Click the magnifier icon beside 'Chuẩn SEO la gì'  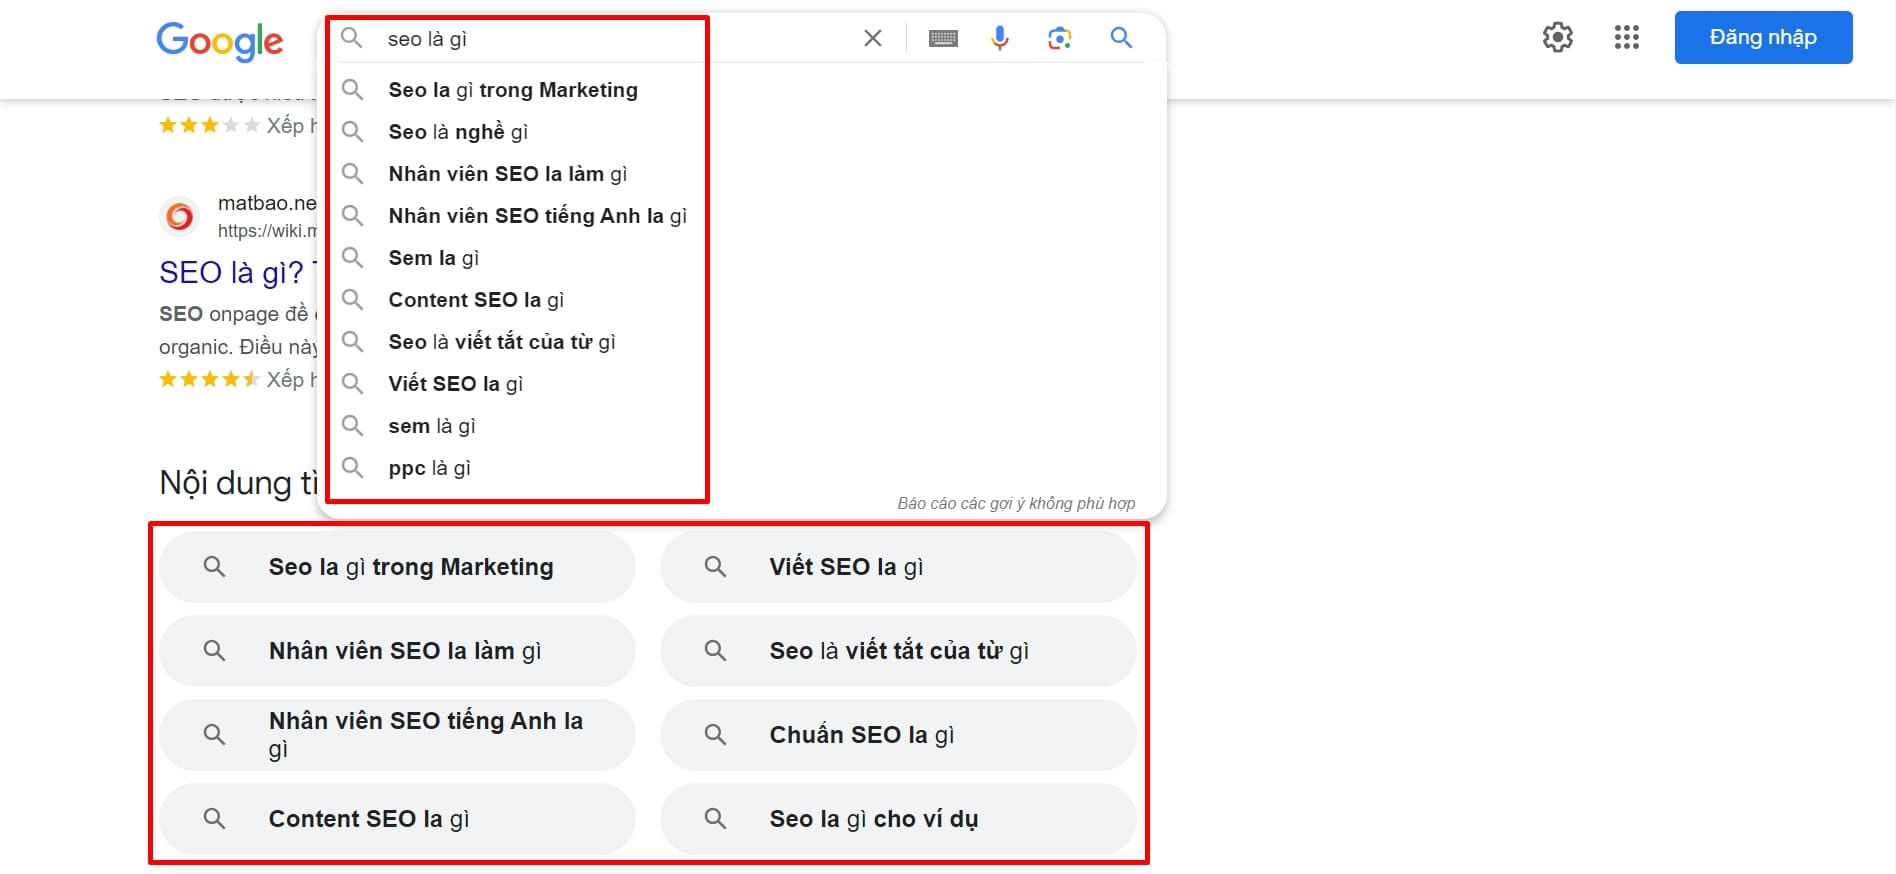[x=715, y=735]
